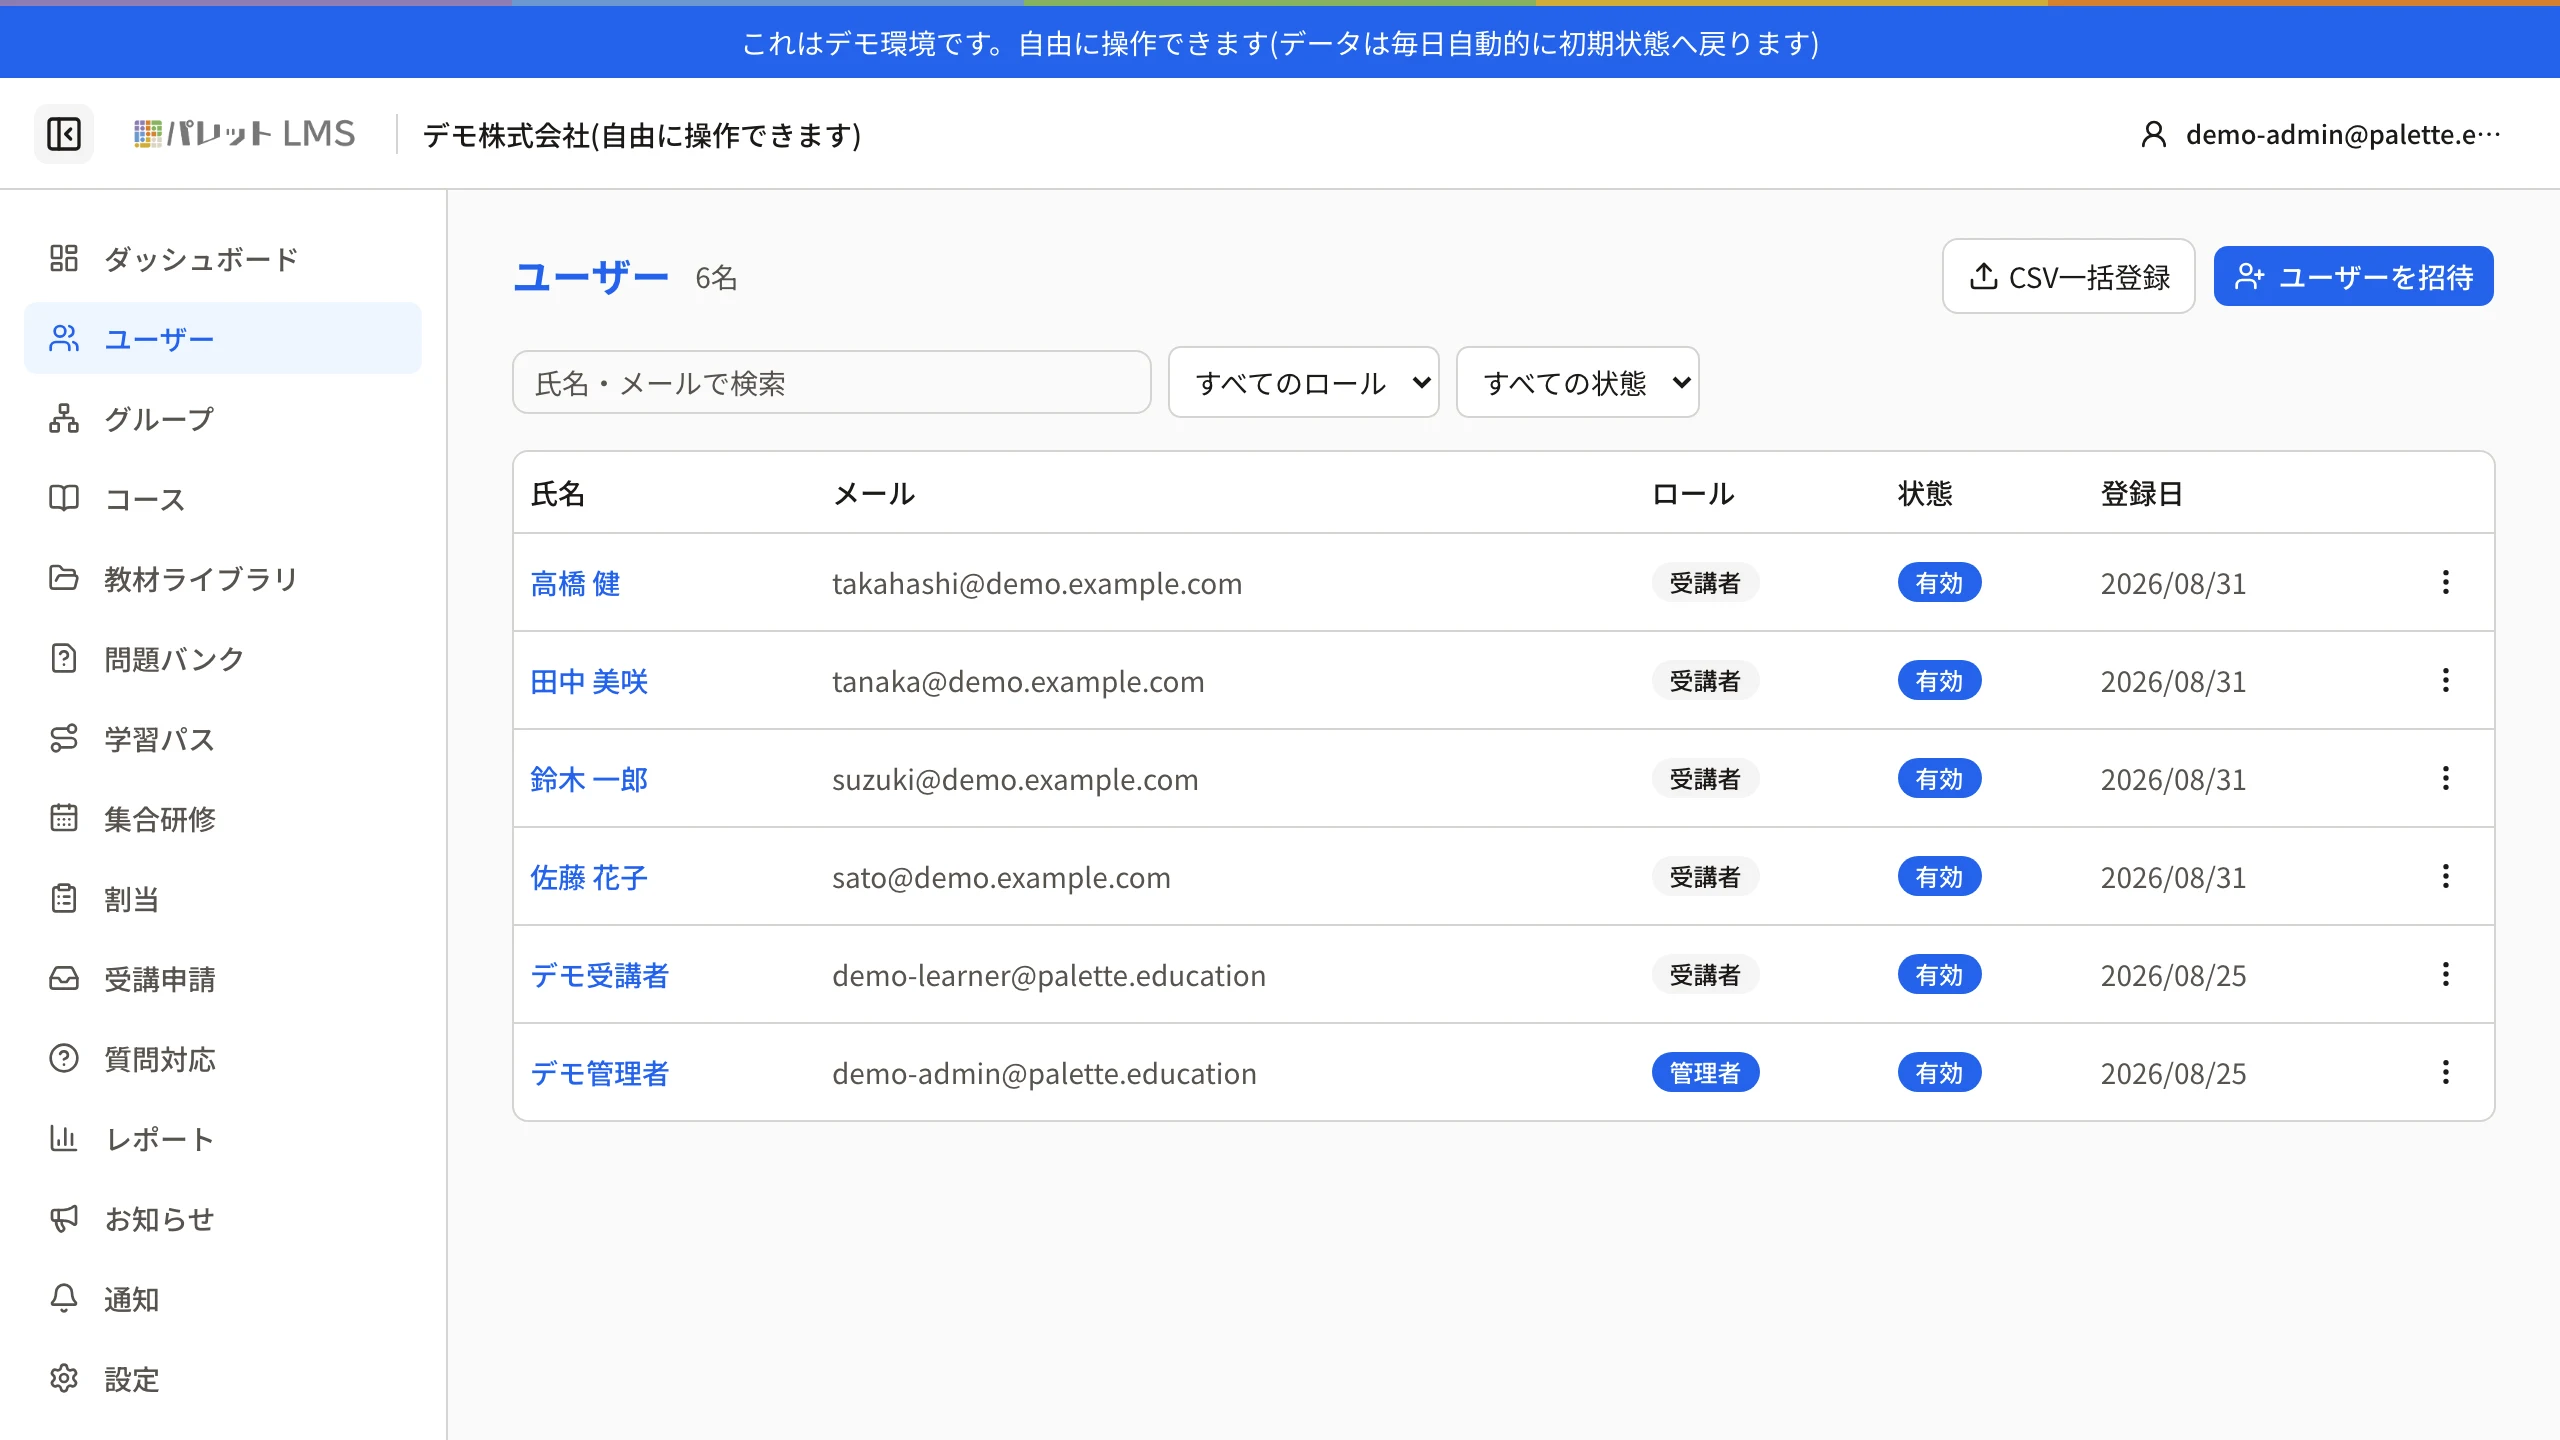
Task: Open the すべての状態 filter dropdown
Action: [1578, 382]
